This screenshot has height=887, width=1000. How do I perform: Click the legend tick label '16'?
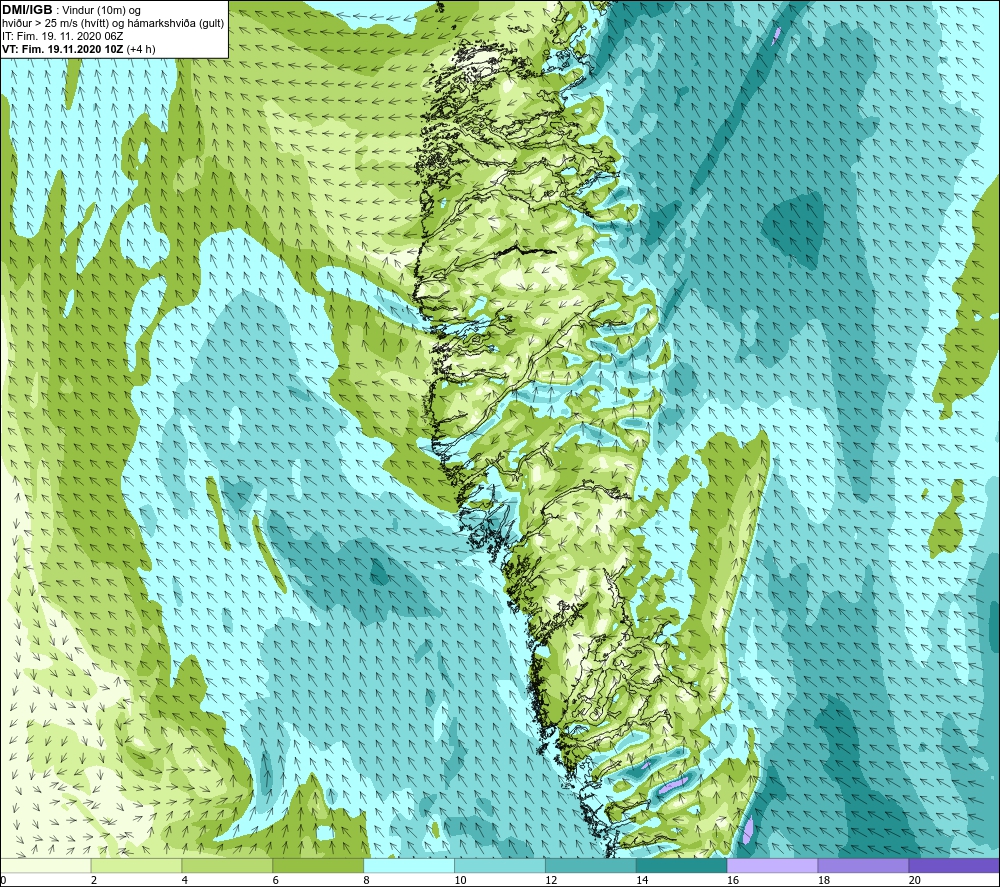coord(733,880)
